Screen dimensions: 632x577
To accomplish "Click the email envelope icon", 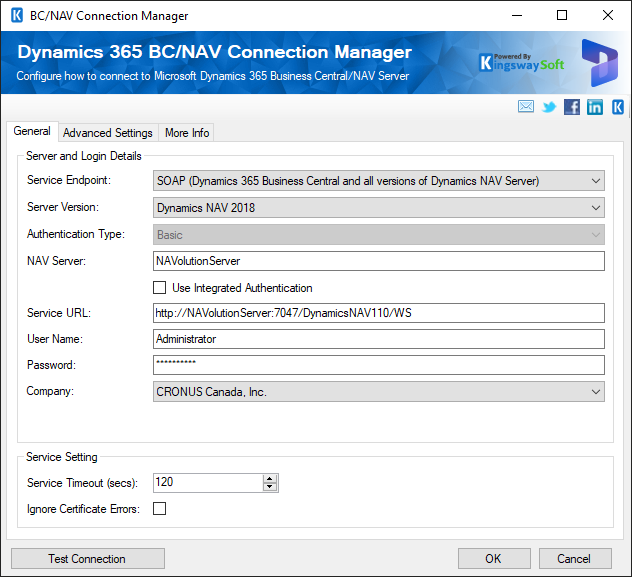I will tap(526, 107).
